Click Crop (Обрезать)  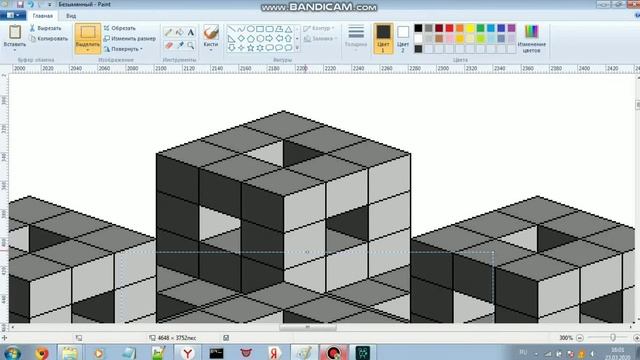(120, 28)
